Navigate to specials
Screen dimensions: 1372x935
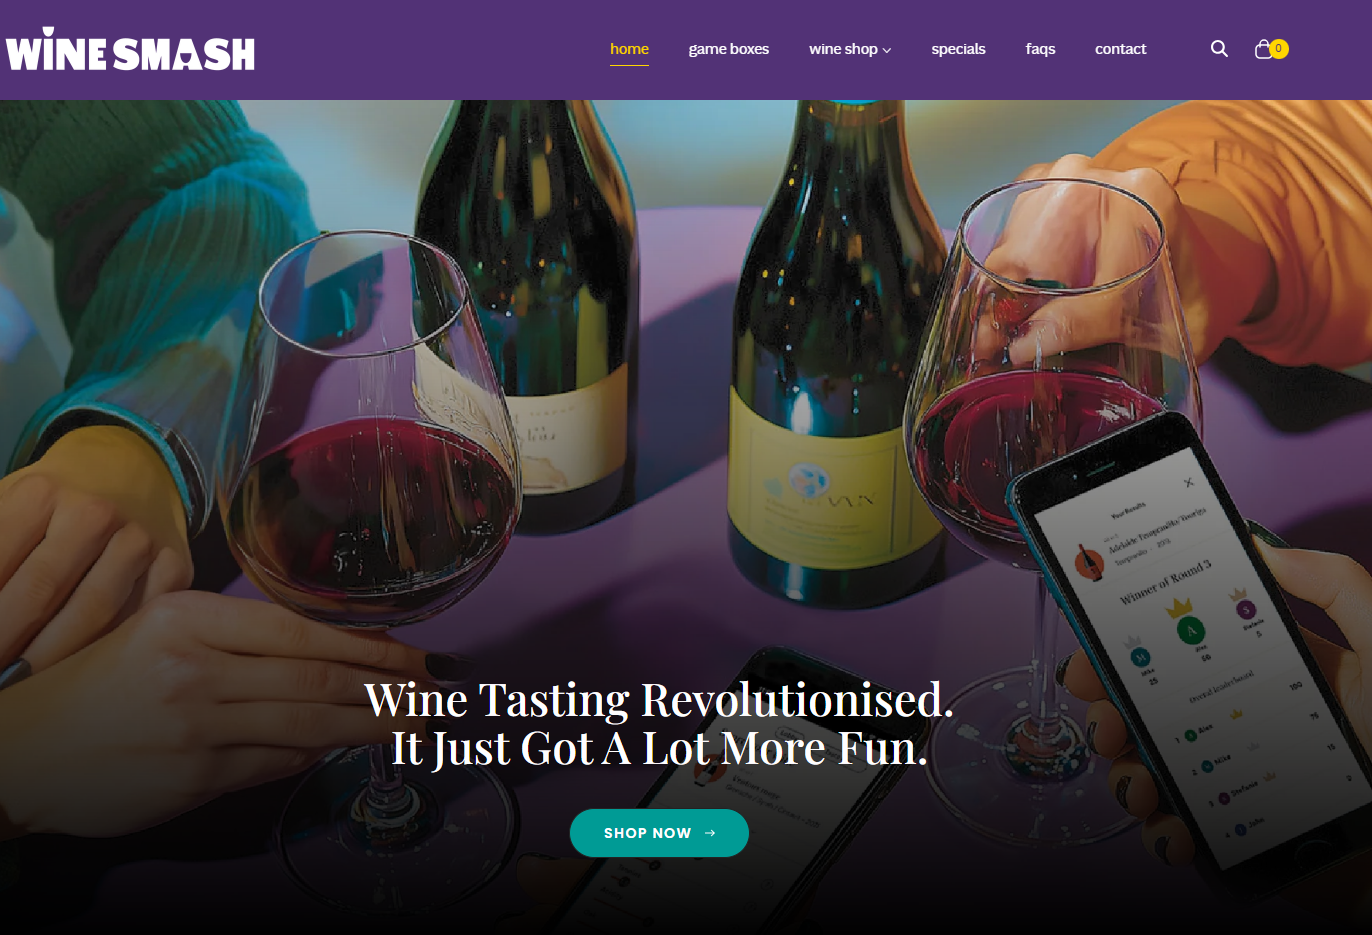tap(958, 49)
